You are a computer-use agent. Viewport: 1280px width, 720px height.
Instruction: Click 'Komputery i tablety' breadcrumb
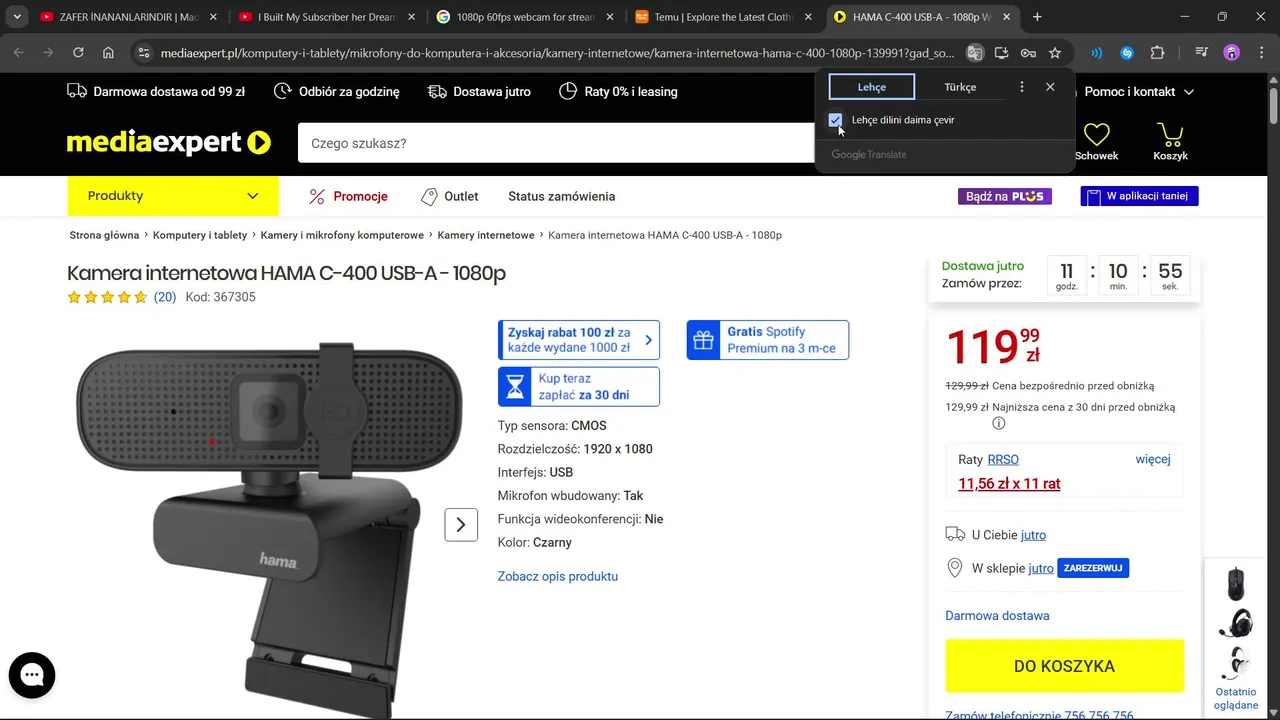click(200, 235)
